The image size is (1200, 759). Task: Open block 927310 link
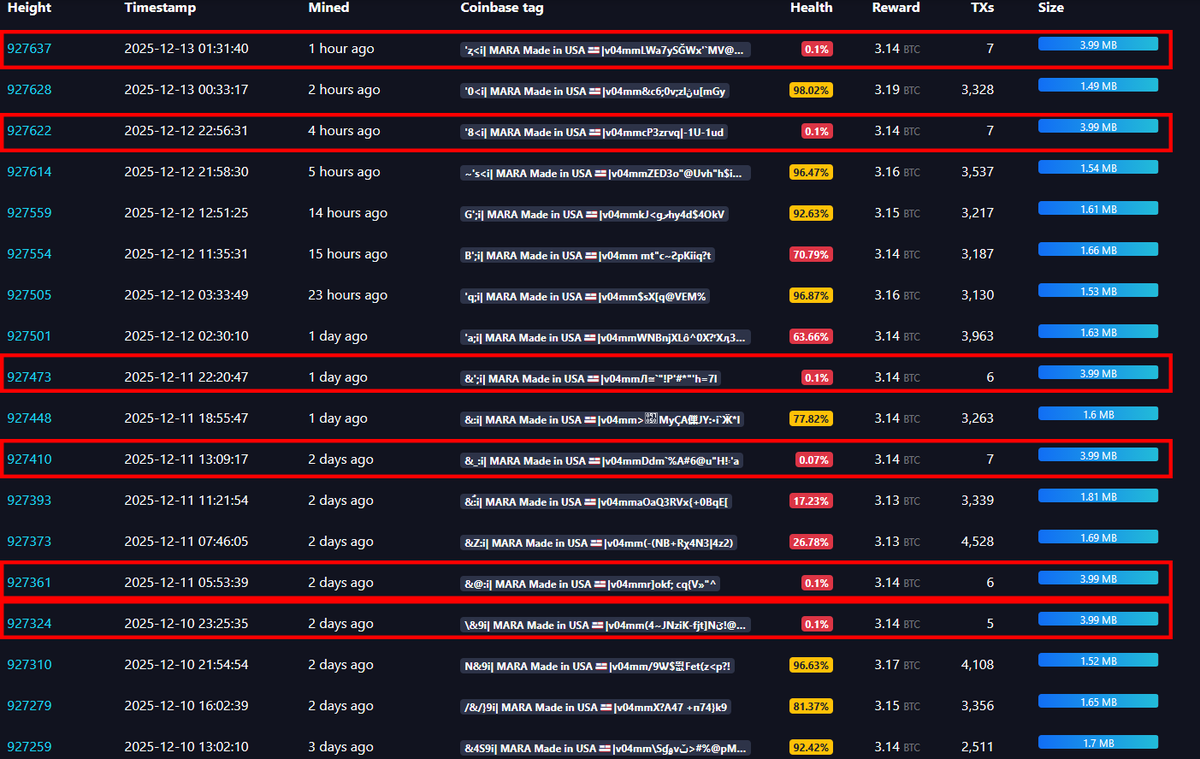tap(29, 665)
